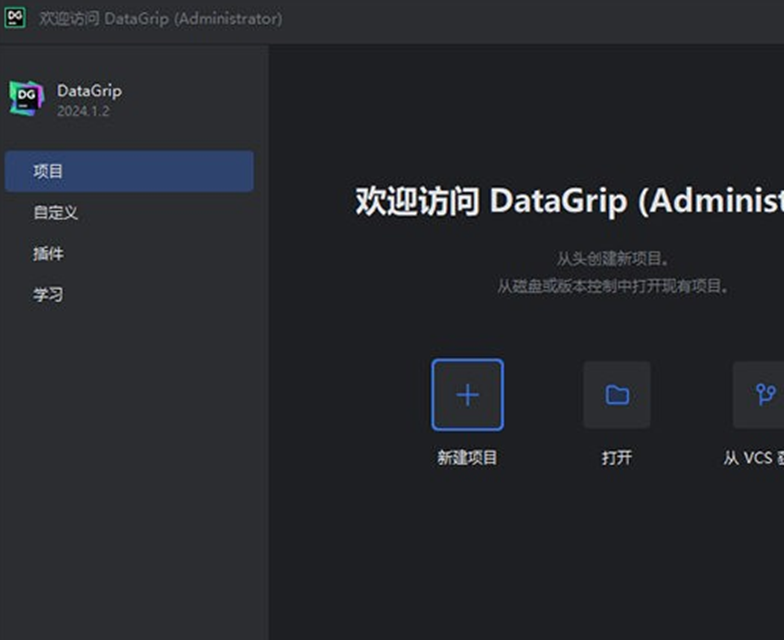The width and height of the screenshot is (784, 640).
Task: Click the Open folder icon
Action: click(617, 394)
